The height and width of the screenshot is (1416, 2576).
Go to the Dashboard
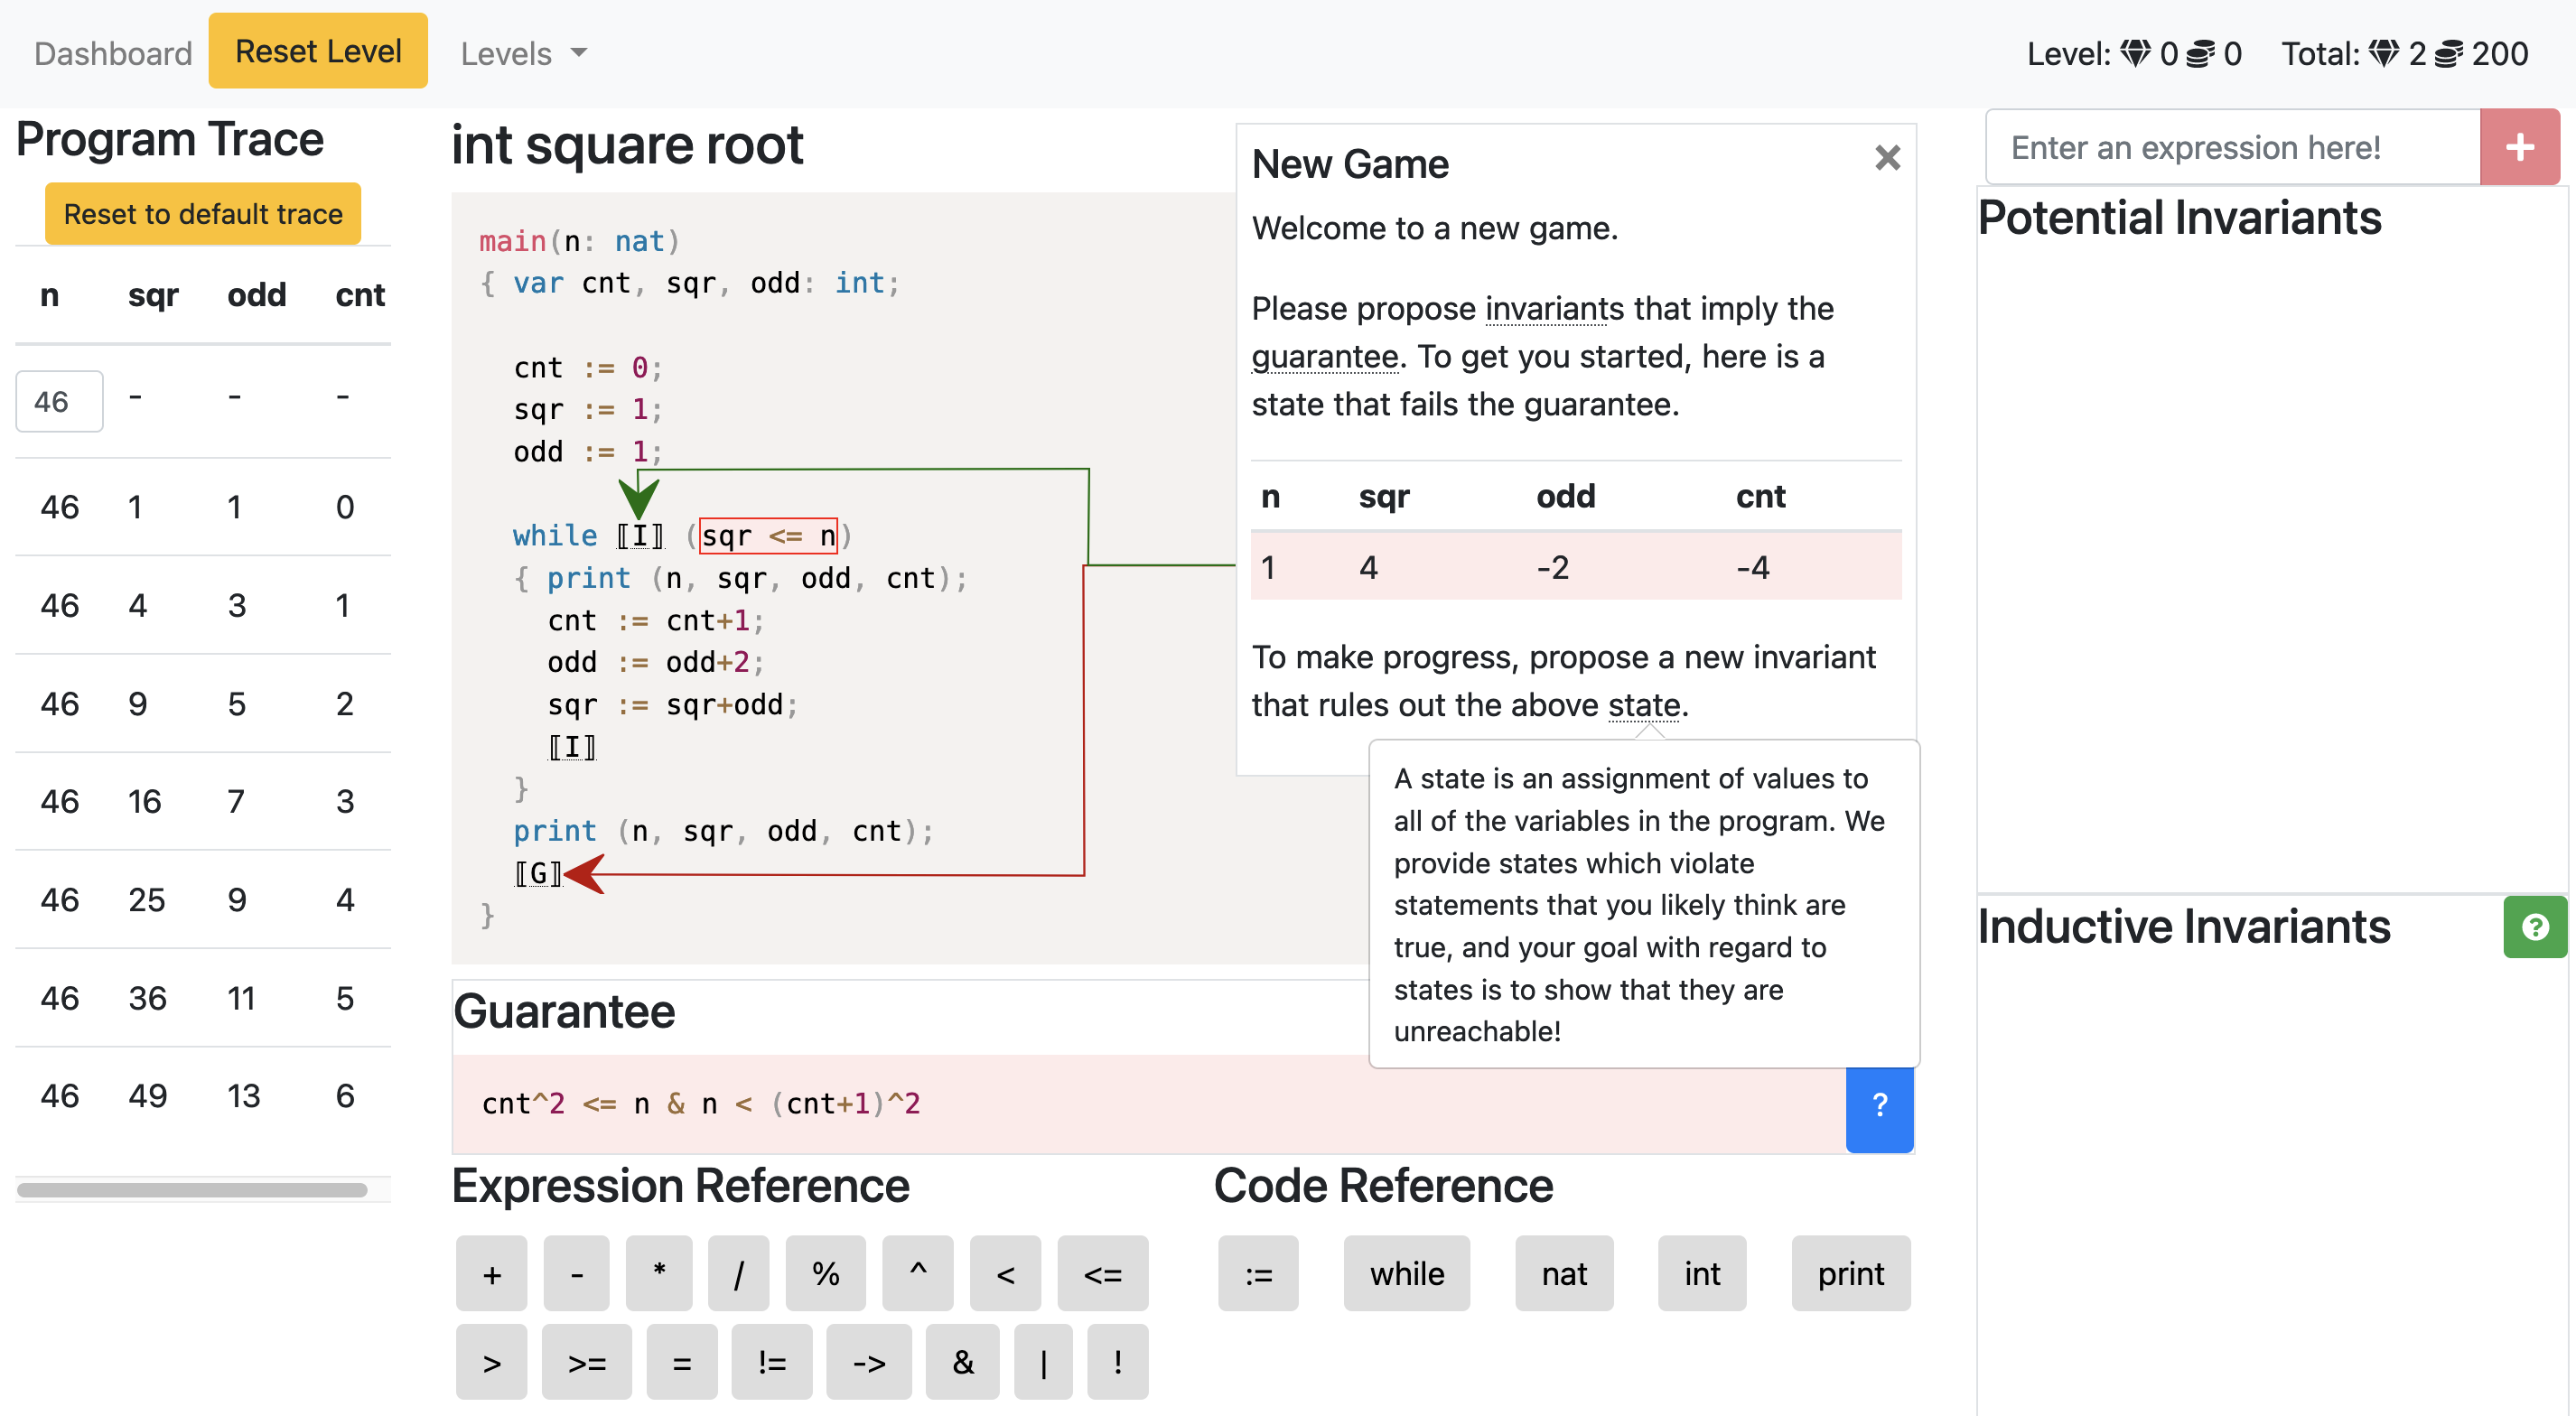[113, 53]
